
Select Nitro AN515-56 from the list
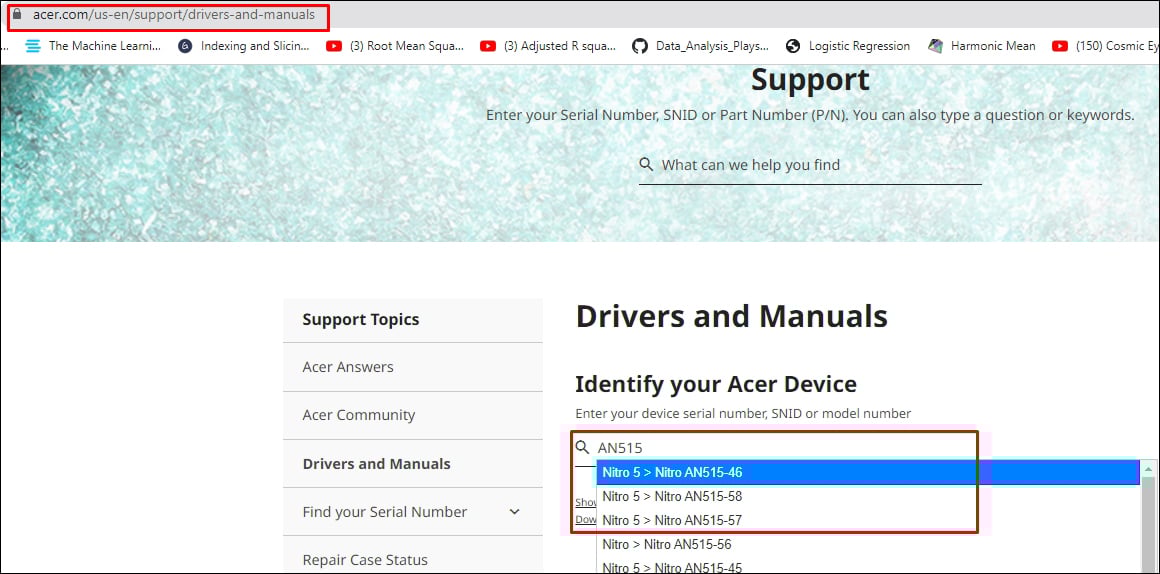click(667, 545)
